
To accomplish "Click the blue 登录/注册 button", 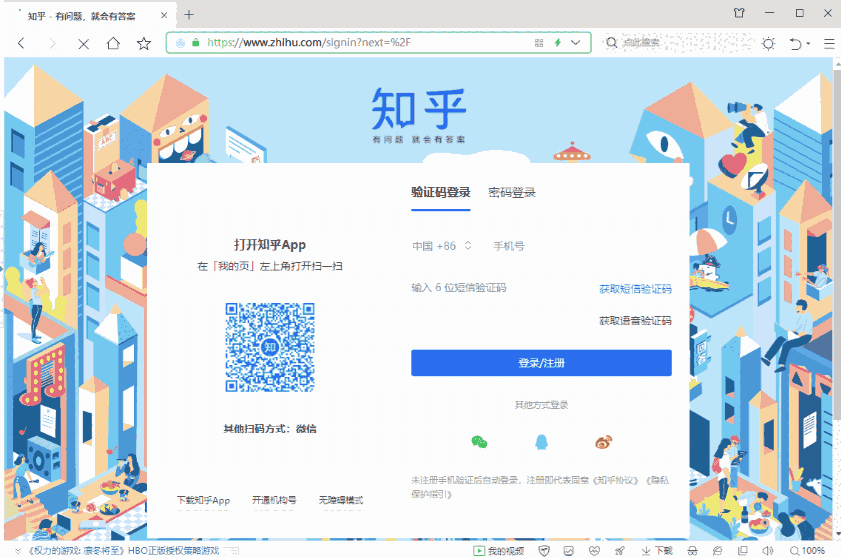I will 541,363.
